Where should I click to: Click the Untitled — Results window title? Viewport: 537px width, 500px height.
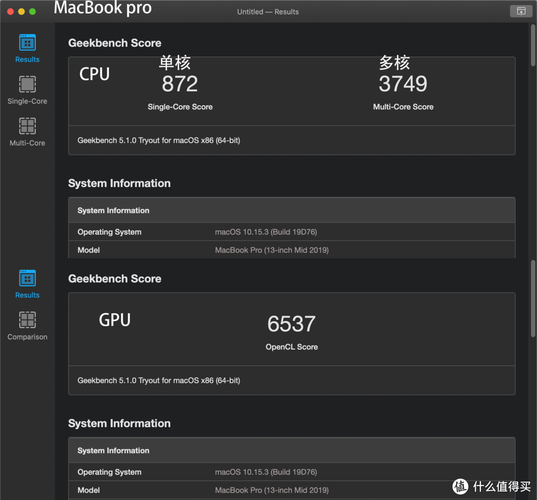[x=268, y=12]
